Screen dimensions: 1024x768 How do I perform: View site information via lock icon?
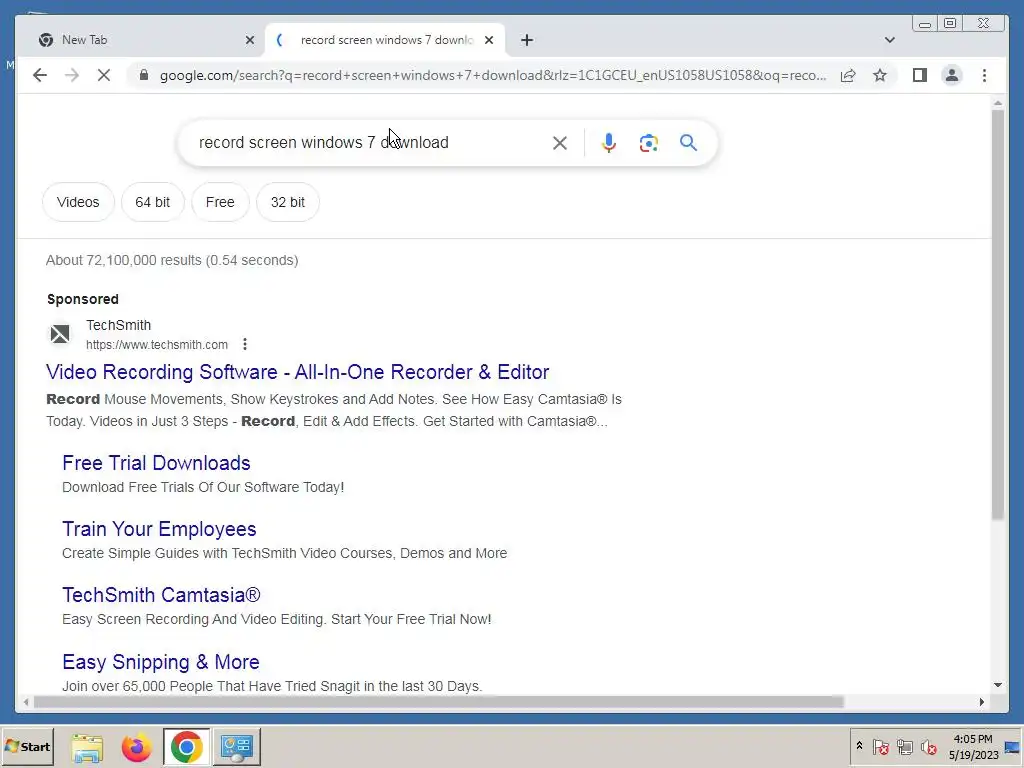[144, 75]
